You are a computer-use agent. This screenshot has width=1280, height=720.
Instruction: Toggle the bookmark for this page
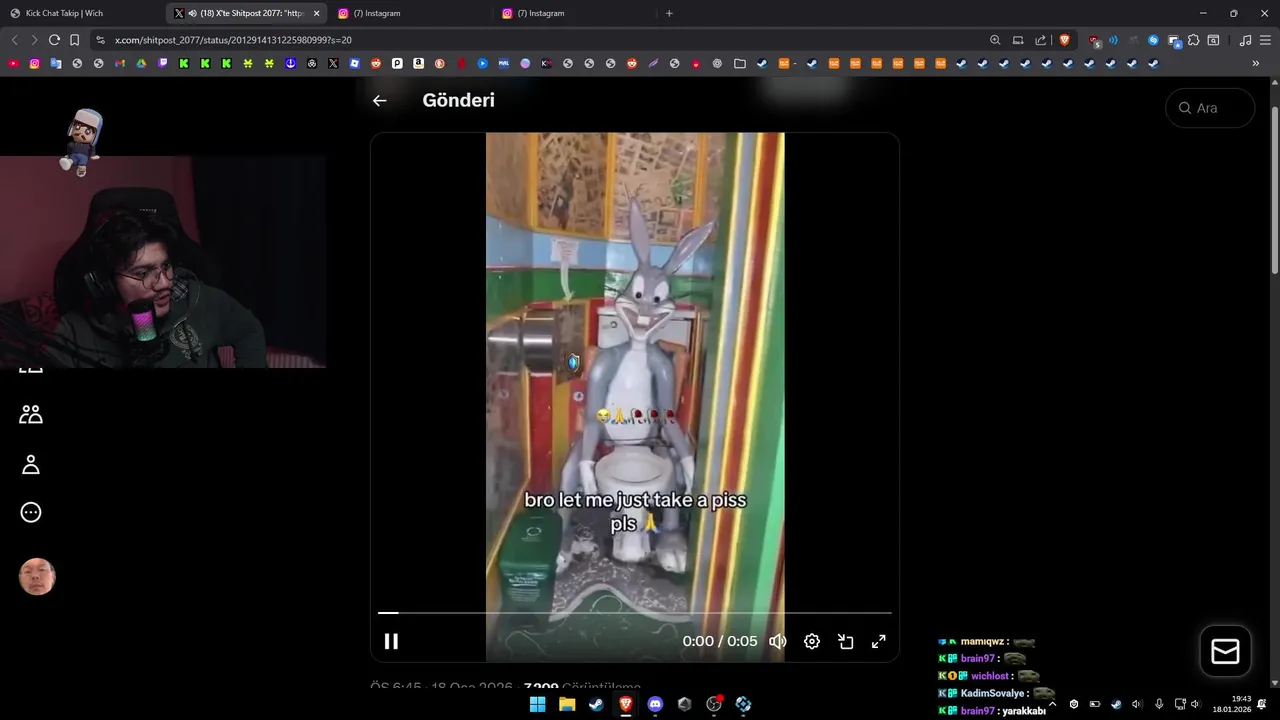pyautogui.click(x=74, y=40)
